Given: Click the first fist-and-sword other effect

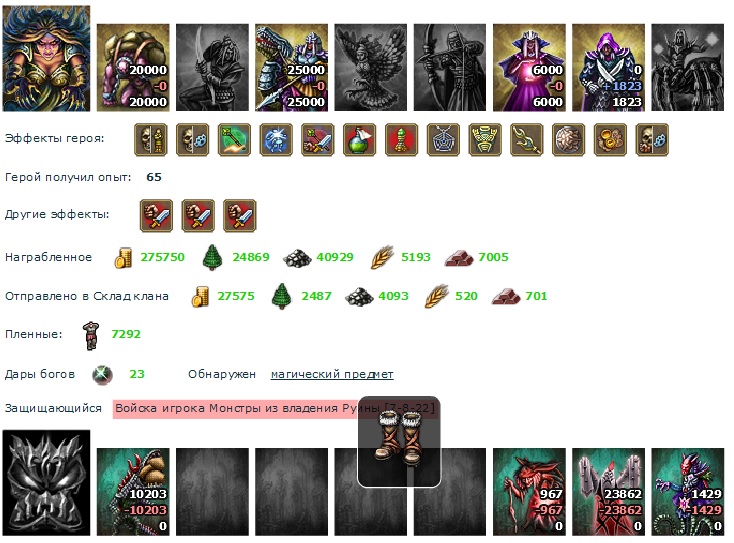Looking at the screenshot, I should click(x=156, y=215).
